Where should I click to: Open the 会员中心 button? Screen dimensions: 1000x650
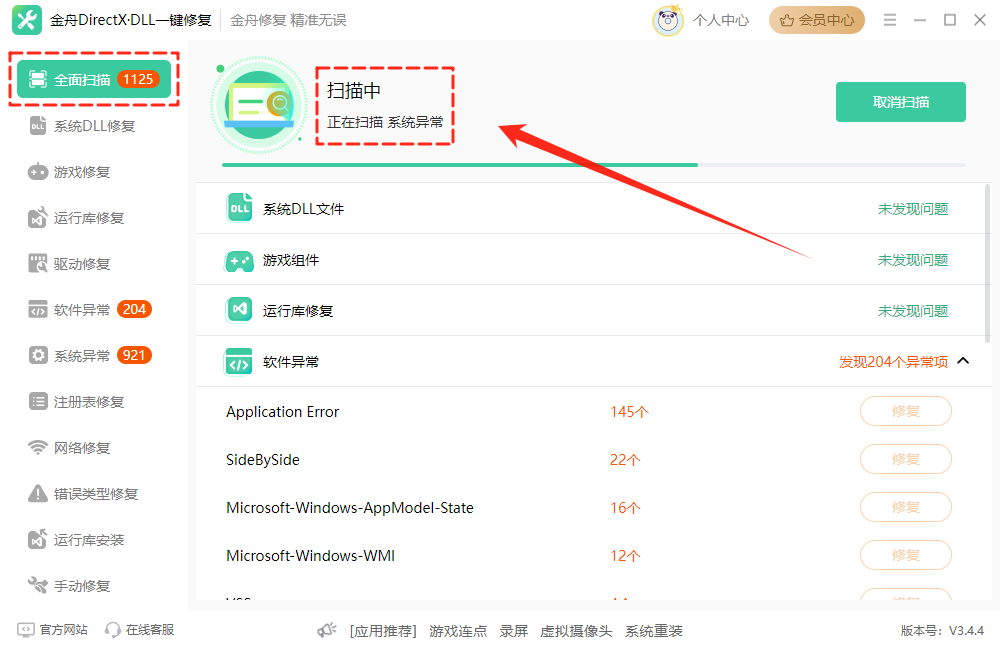click(817, 20)
